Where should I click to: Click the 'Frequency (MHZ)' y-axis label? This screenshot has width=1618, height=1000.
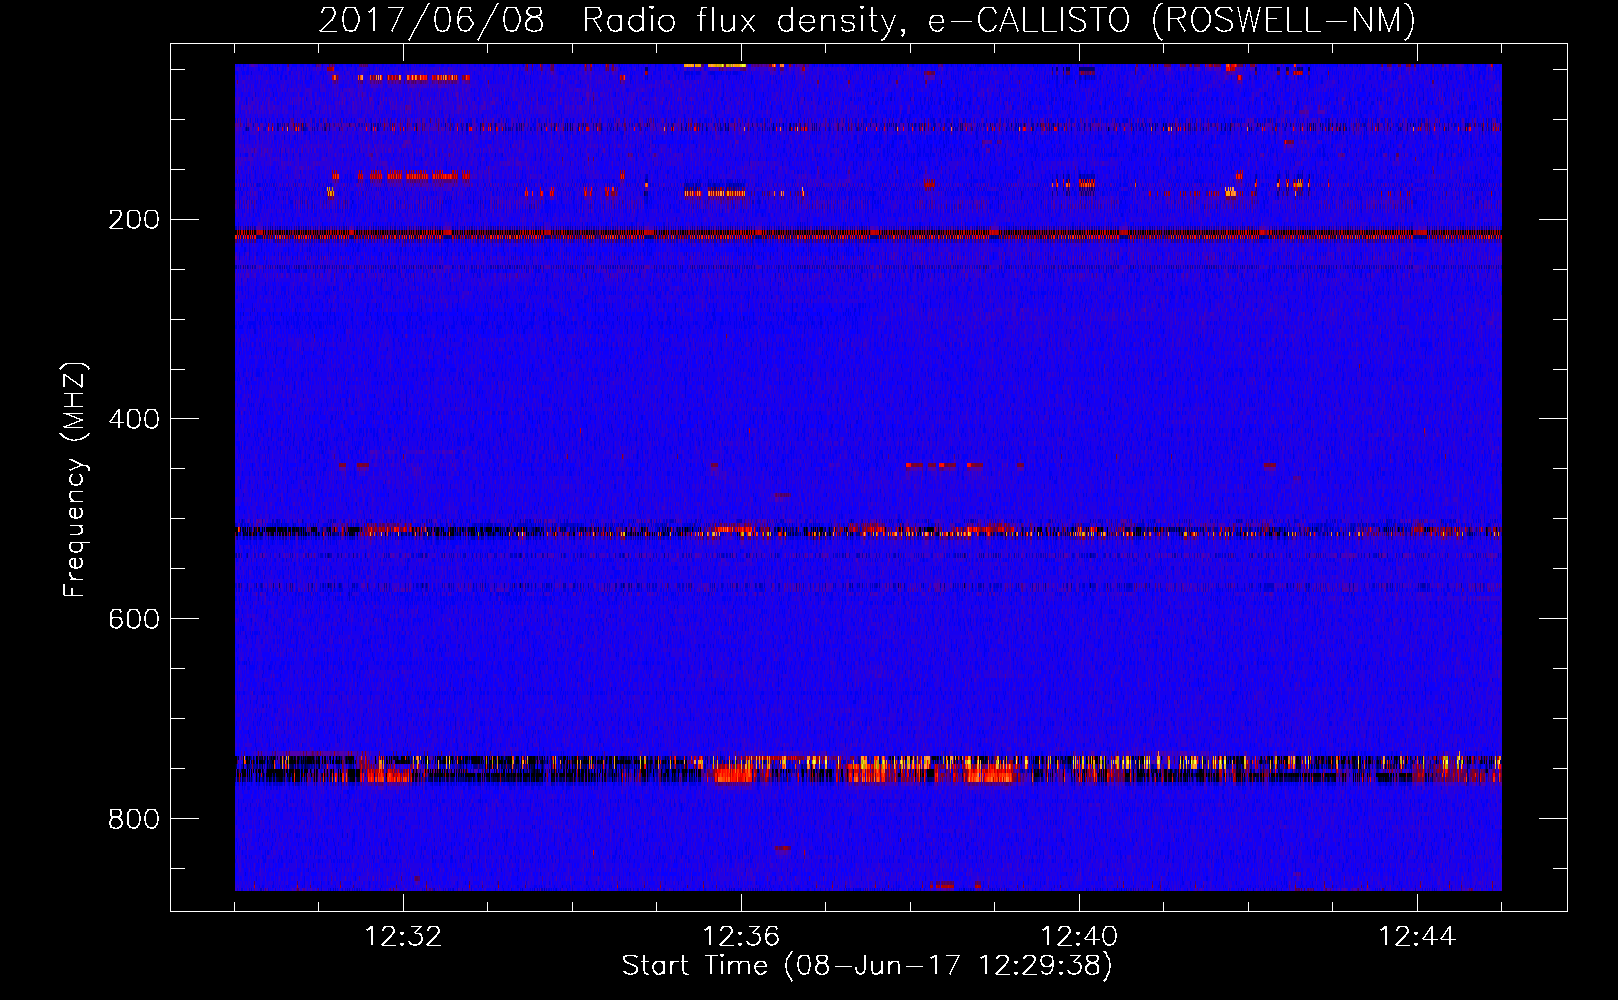pos(75,480)
